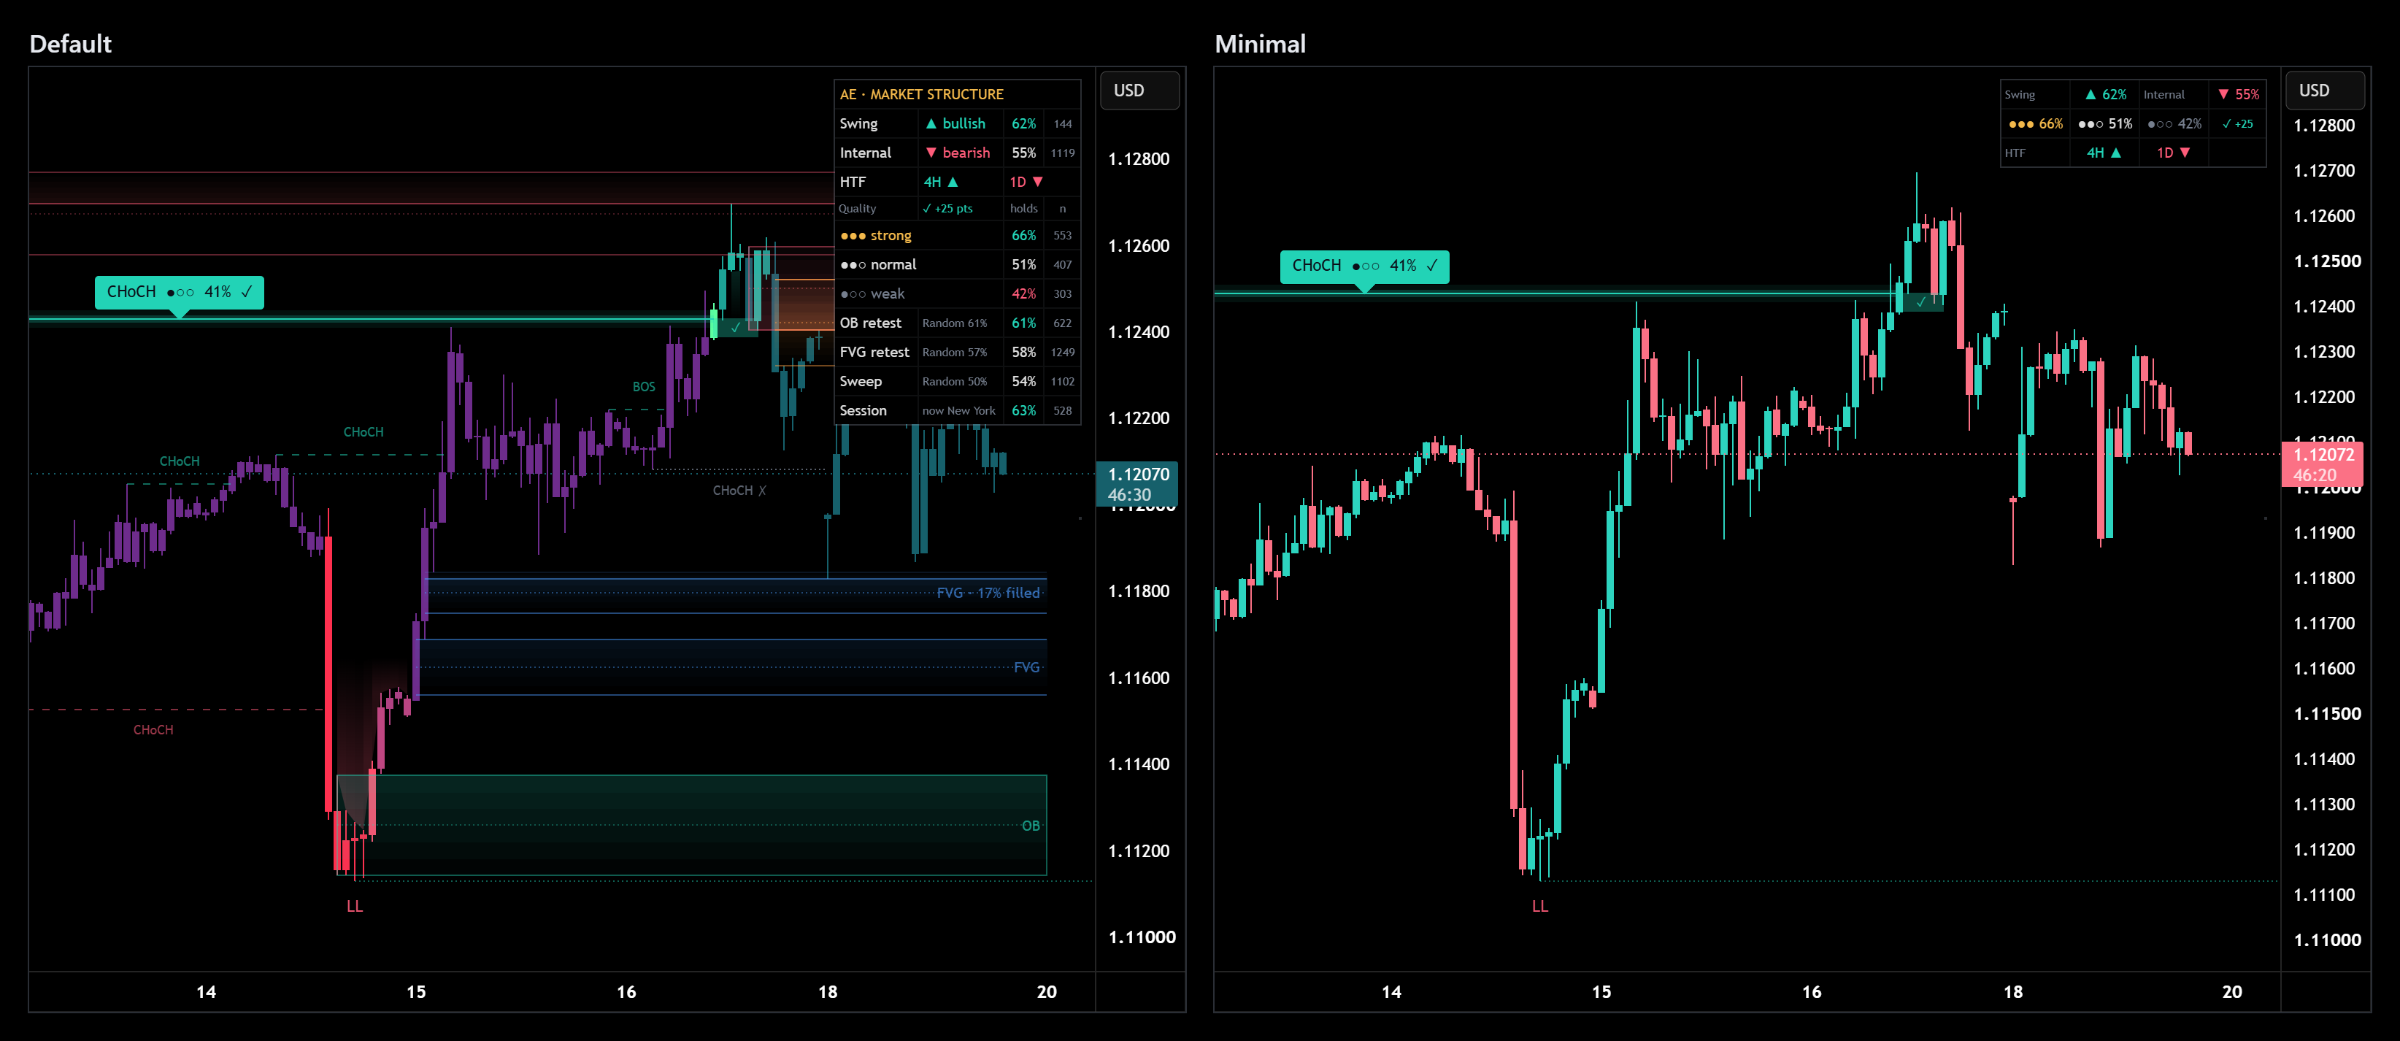This screenshot has height=1041, width=2400.
Task: Click the BOS structure label
Action: (644, 387)
